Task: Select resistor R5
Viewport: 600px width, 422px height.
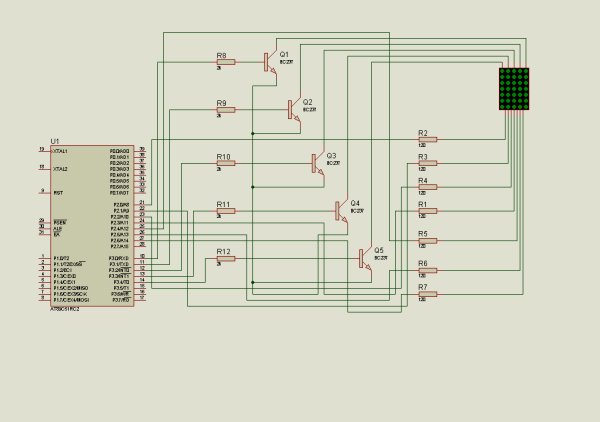Action: pyautogui.click(x=428, y=241)
